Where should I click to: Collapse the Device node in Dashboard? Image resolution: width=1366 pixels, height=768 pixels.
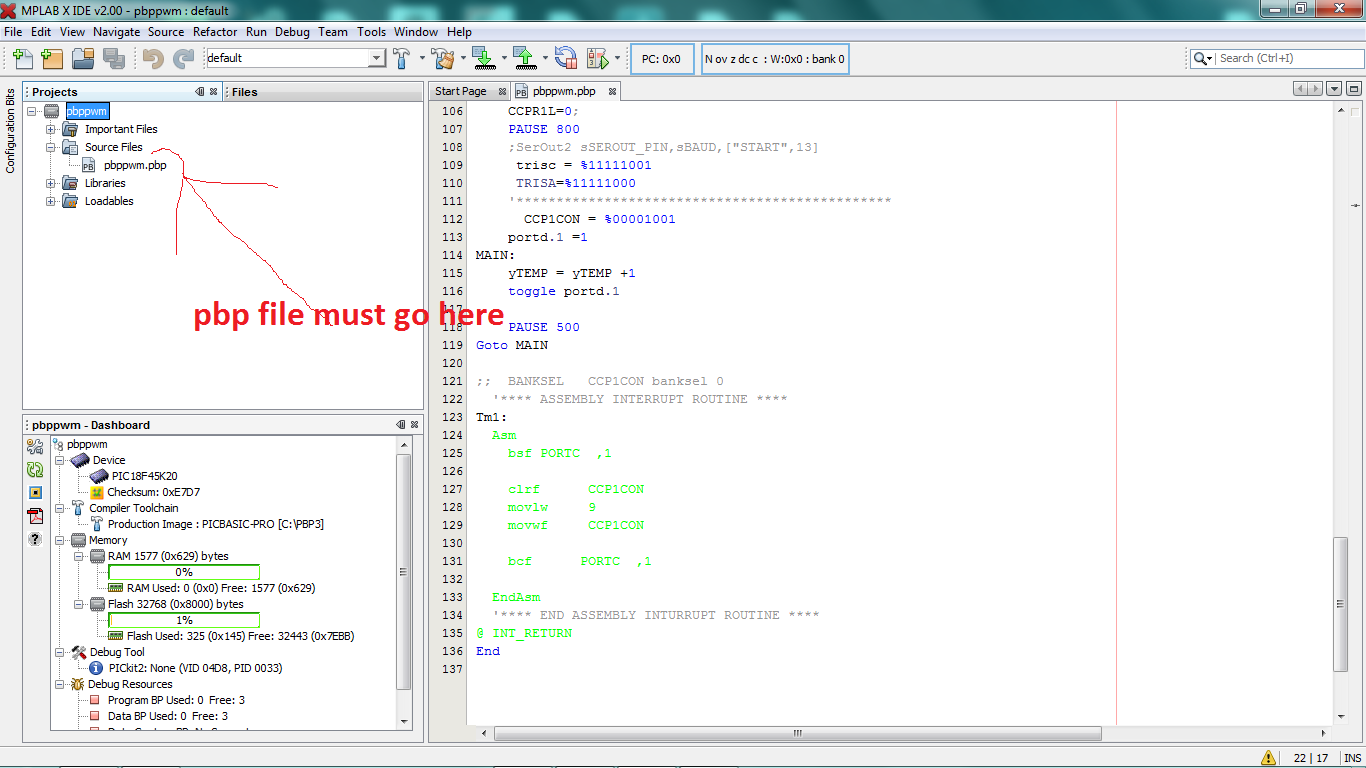60,460
